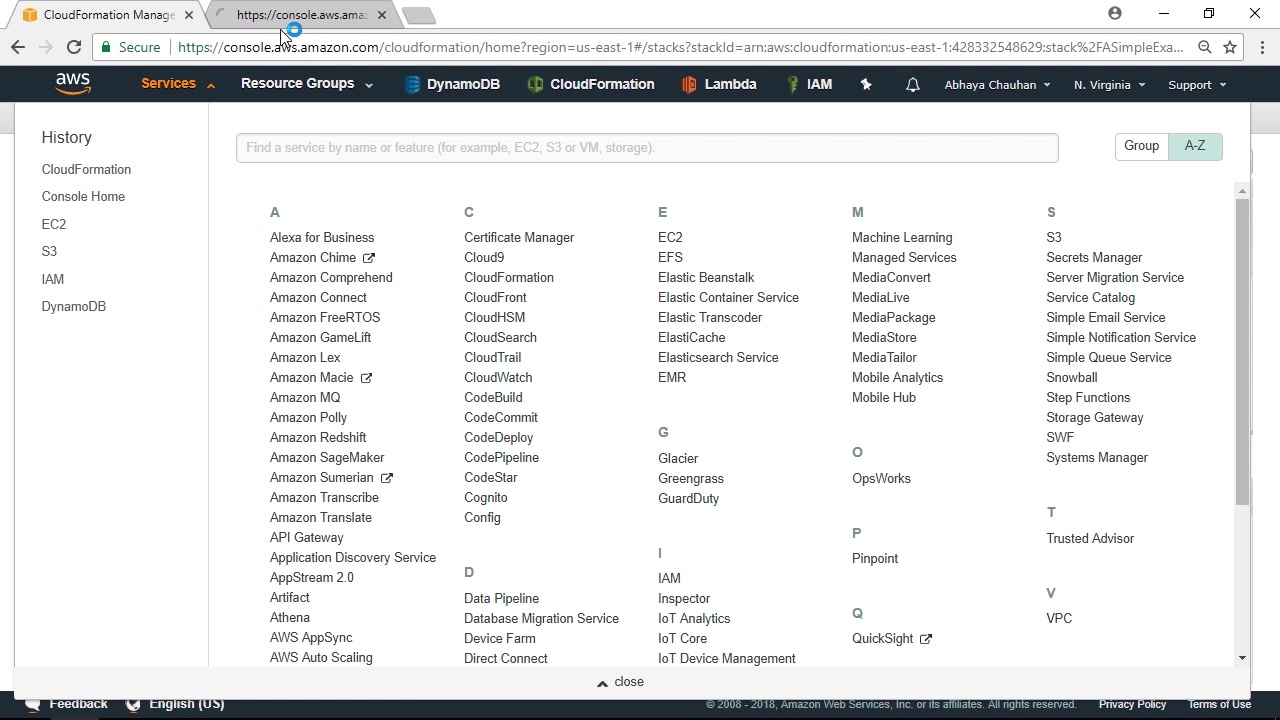This screenshot has height=720, width=1280.
Task: Open the notifications bell icon
Action: click(x=913, y=85)
